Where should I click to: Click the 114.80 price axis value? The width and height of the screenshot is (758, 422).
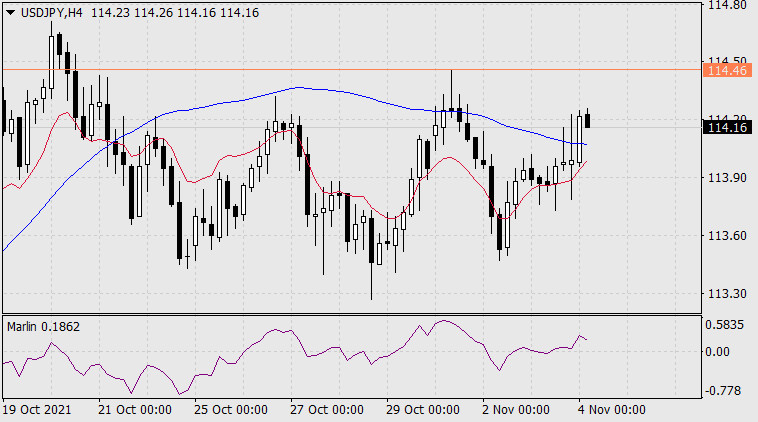coord(727,5)
